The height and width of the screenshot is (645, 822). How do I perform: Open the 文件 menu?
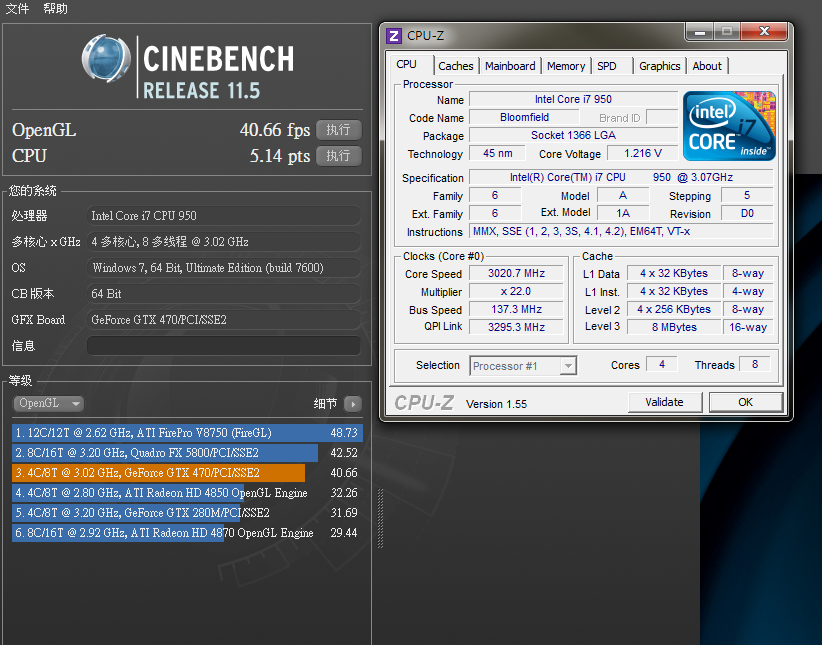(17, 8)
